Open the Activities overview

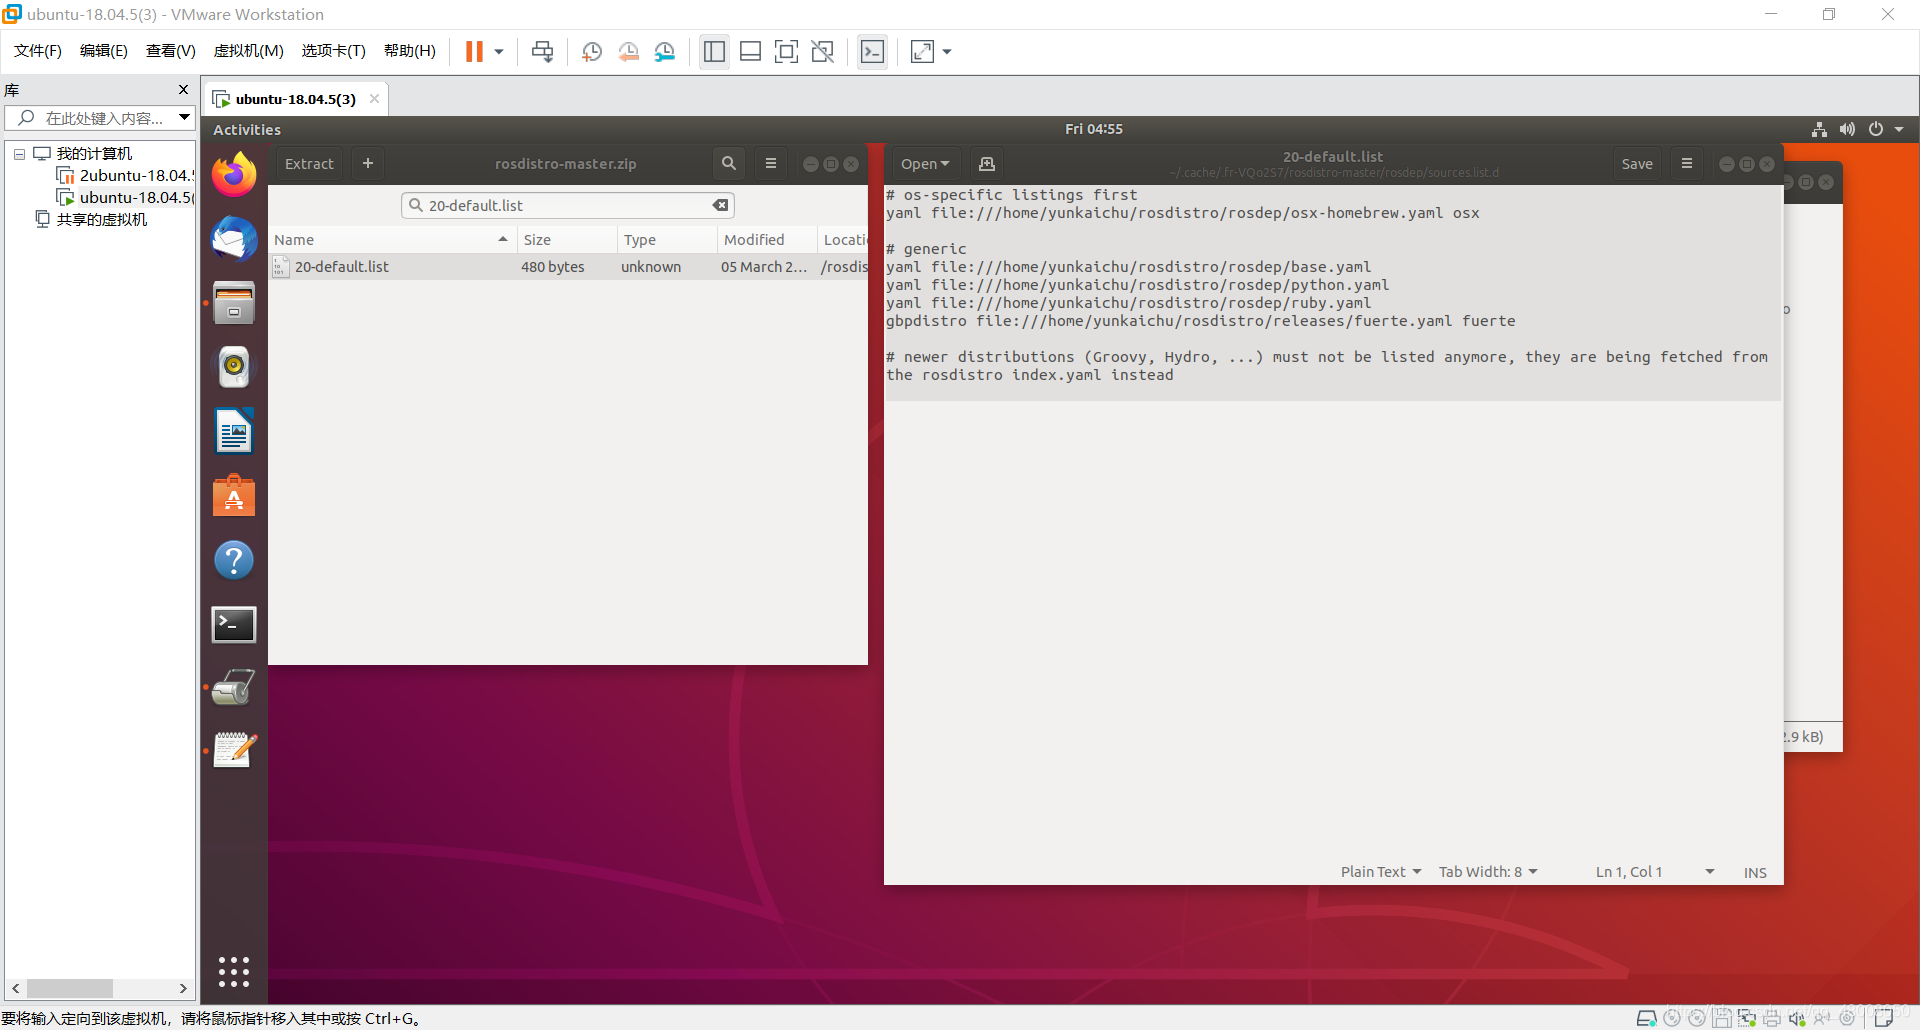(x=247, y=130)
